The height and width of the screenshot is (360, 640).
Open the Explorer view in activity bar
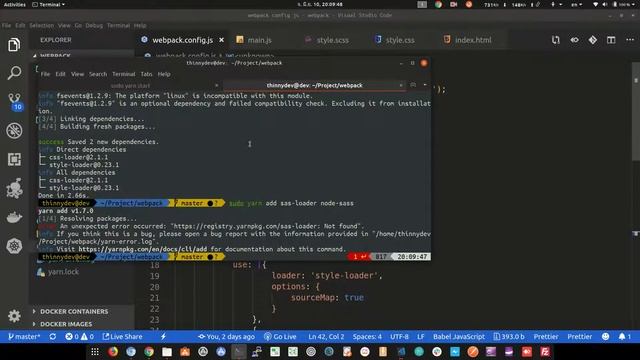coord(14,44)
